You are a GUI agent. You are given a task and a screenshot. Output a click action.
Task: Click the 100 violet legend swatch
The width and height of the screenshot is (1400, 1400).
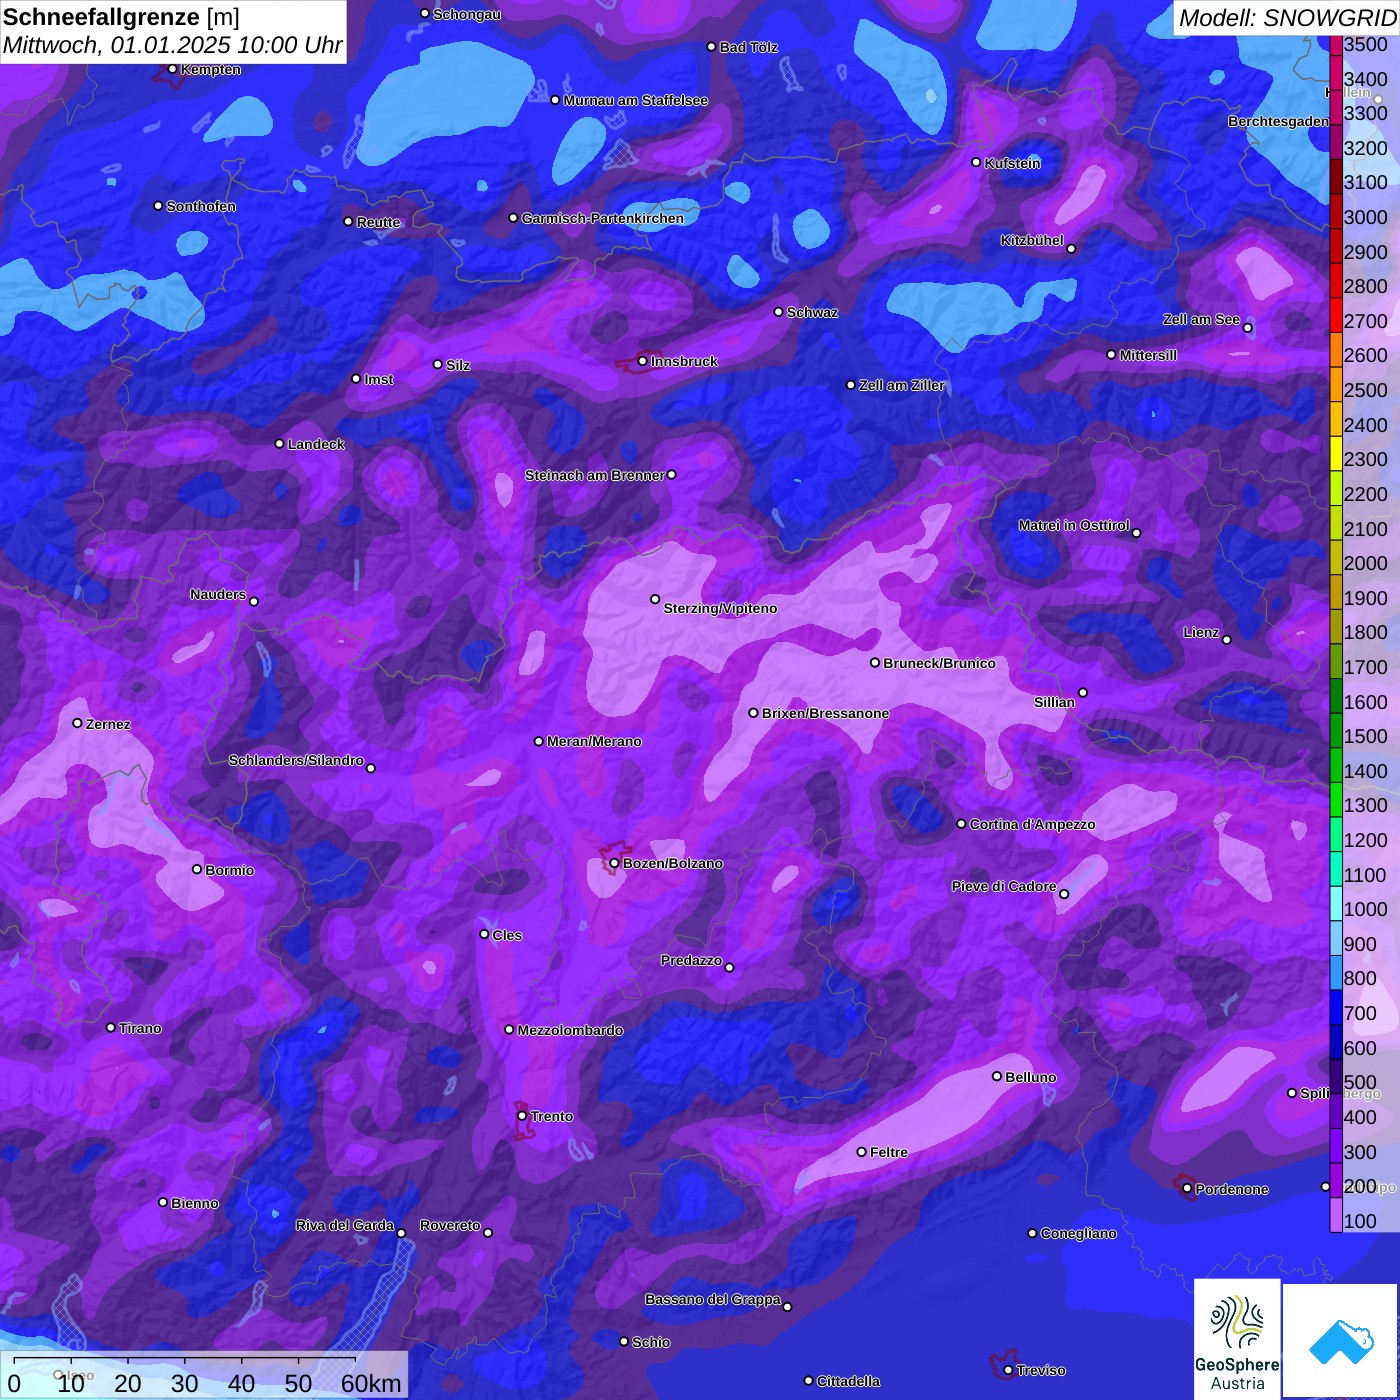coord(1336,1215)
